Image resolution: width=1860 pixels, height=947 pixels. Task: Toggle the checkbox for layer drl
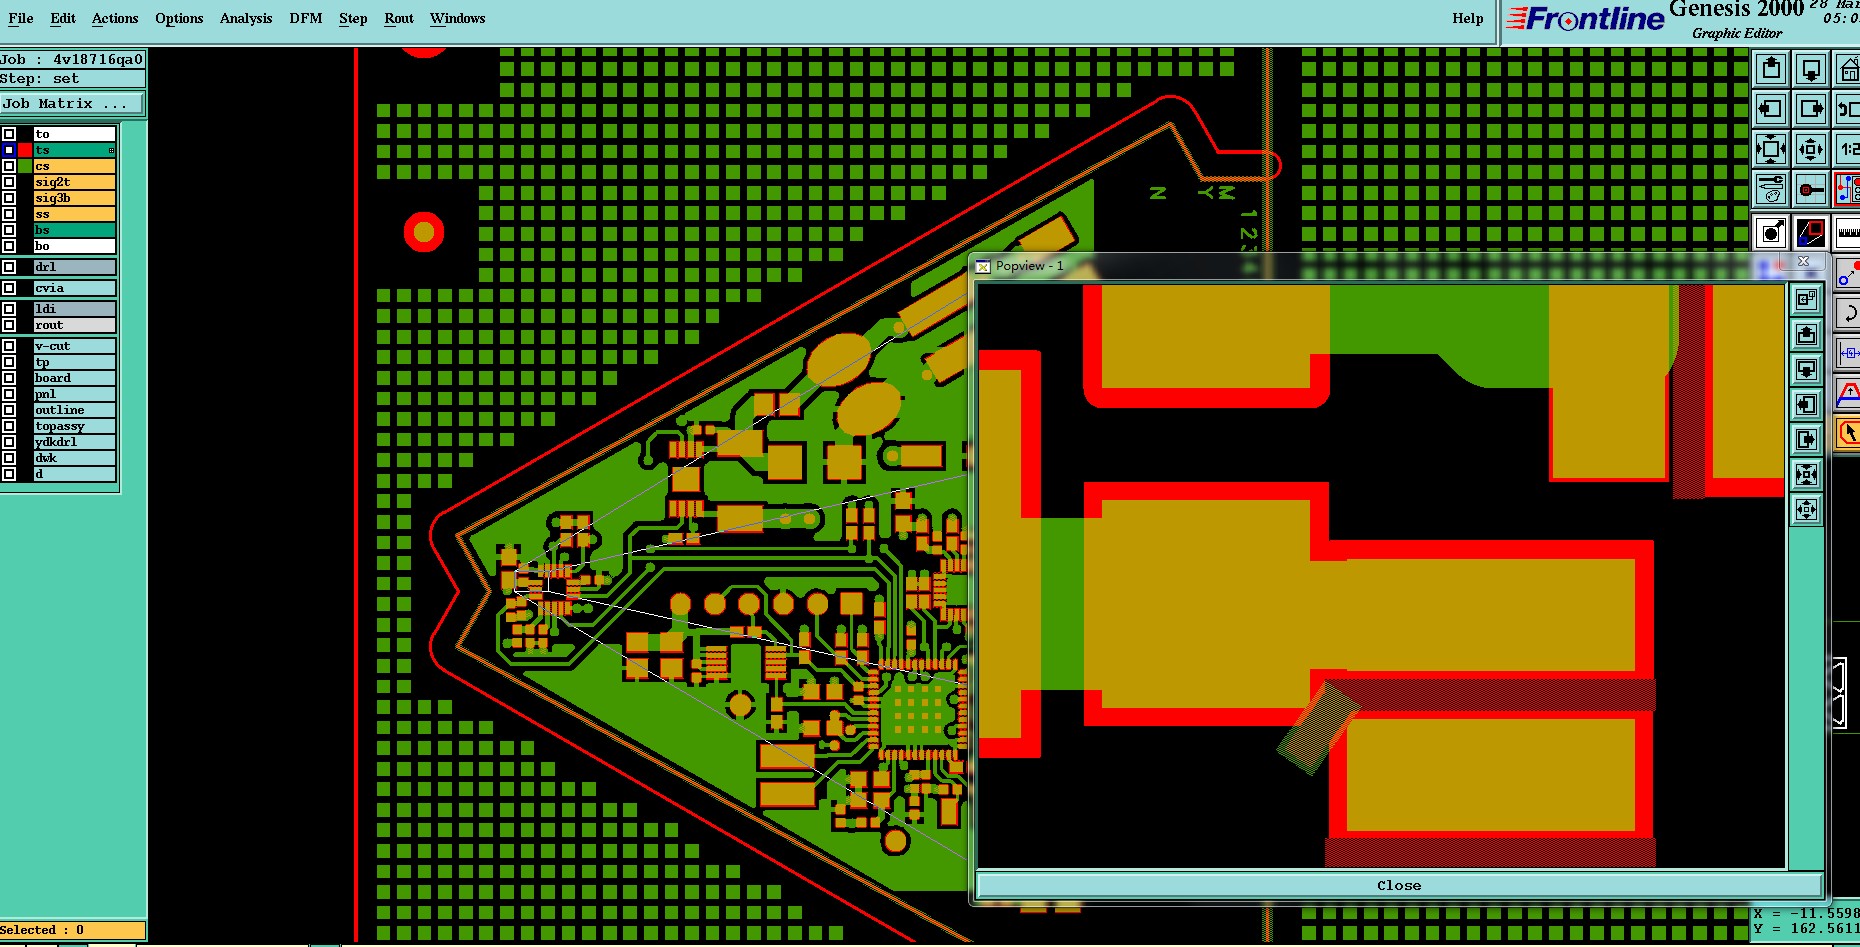(x=9, y=267)
